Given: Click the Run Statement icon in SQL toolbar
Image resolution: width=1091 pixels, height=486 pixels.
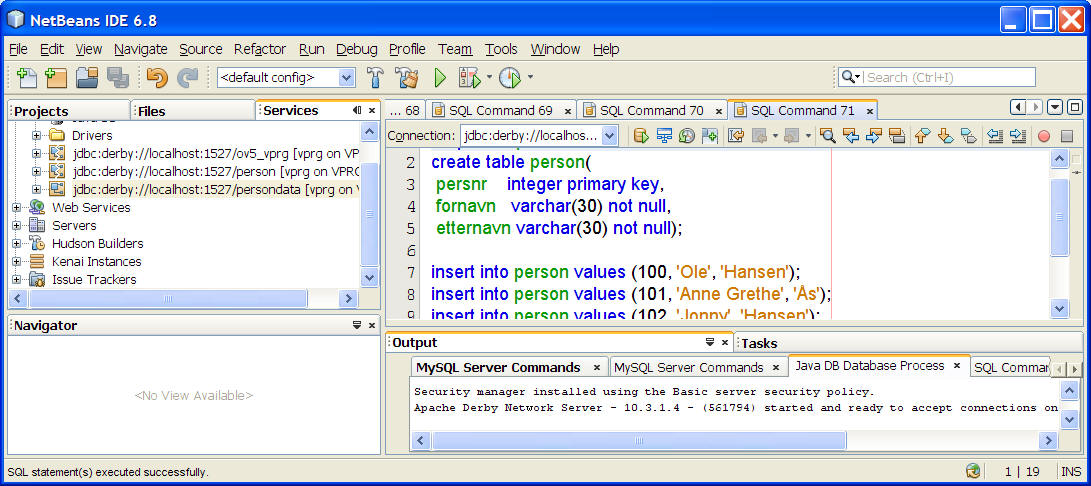Looking at the screenshot, I should coord(664,136).
